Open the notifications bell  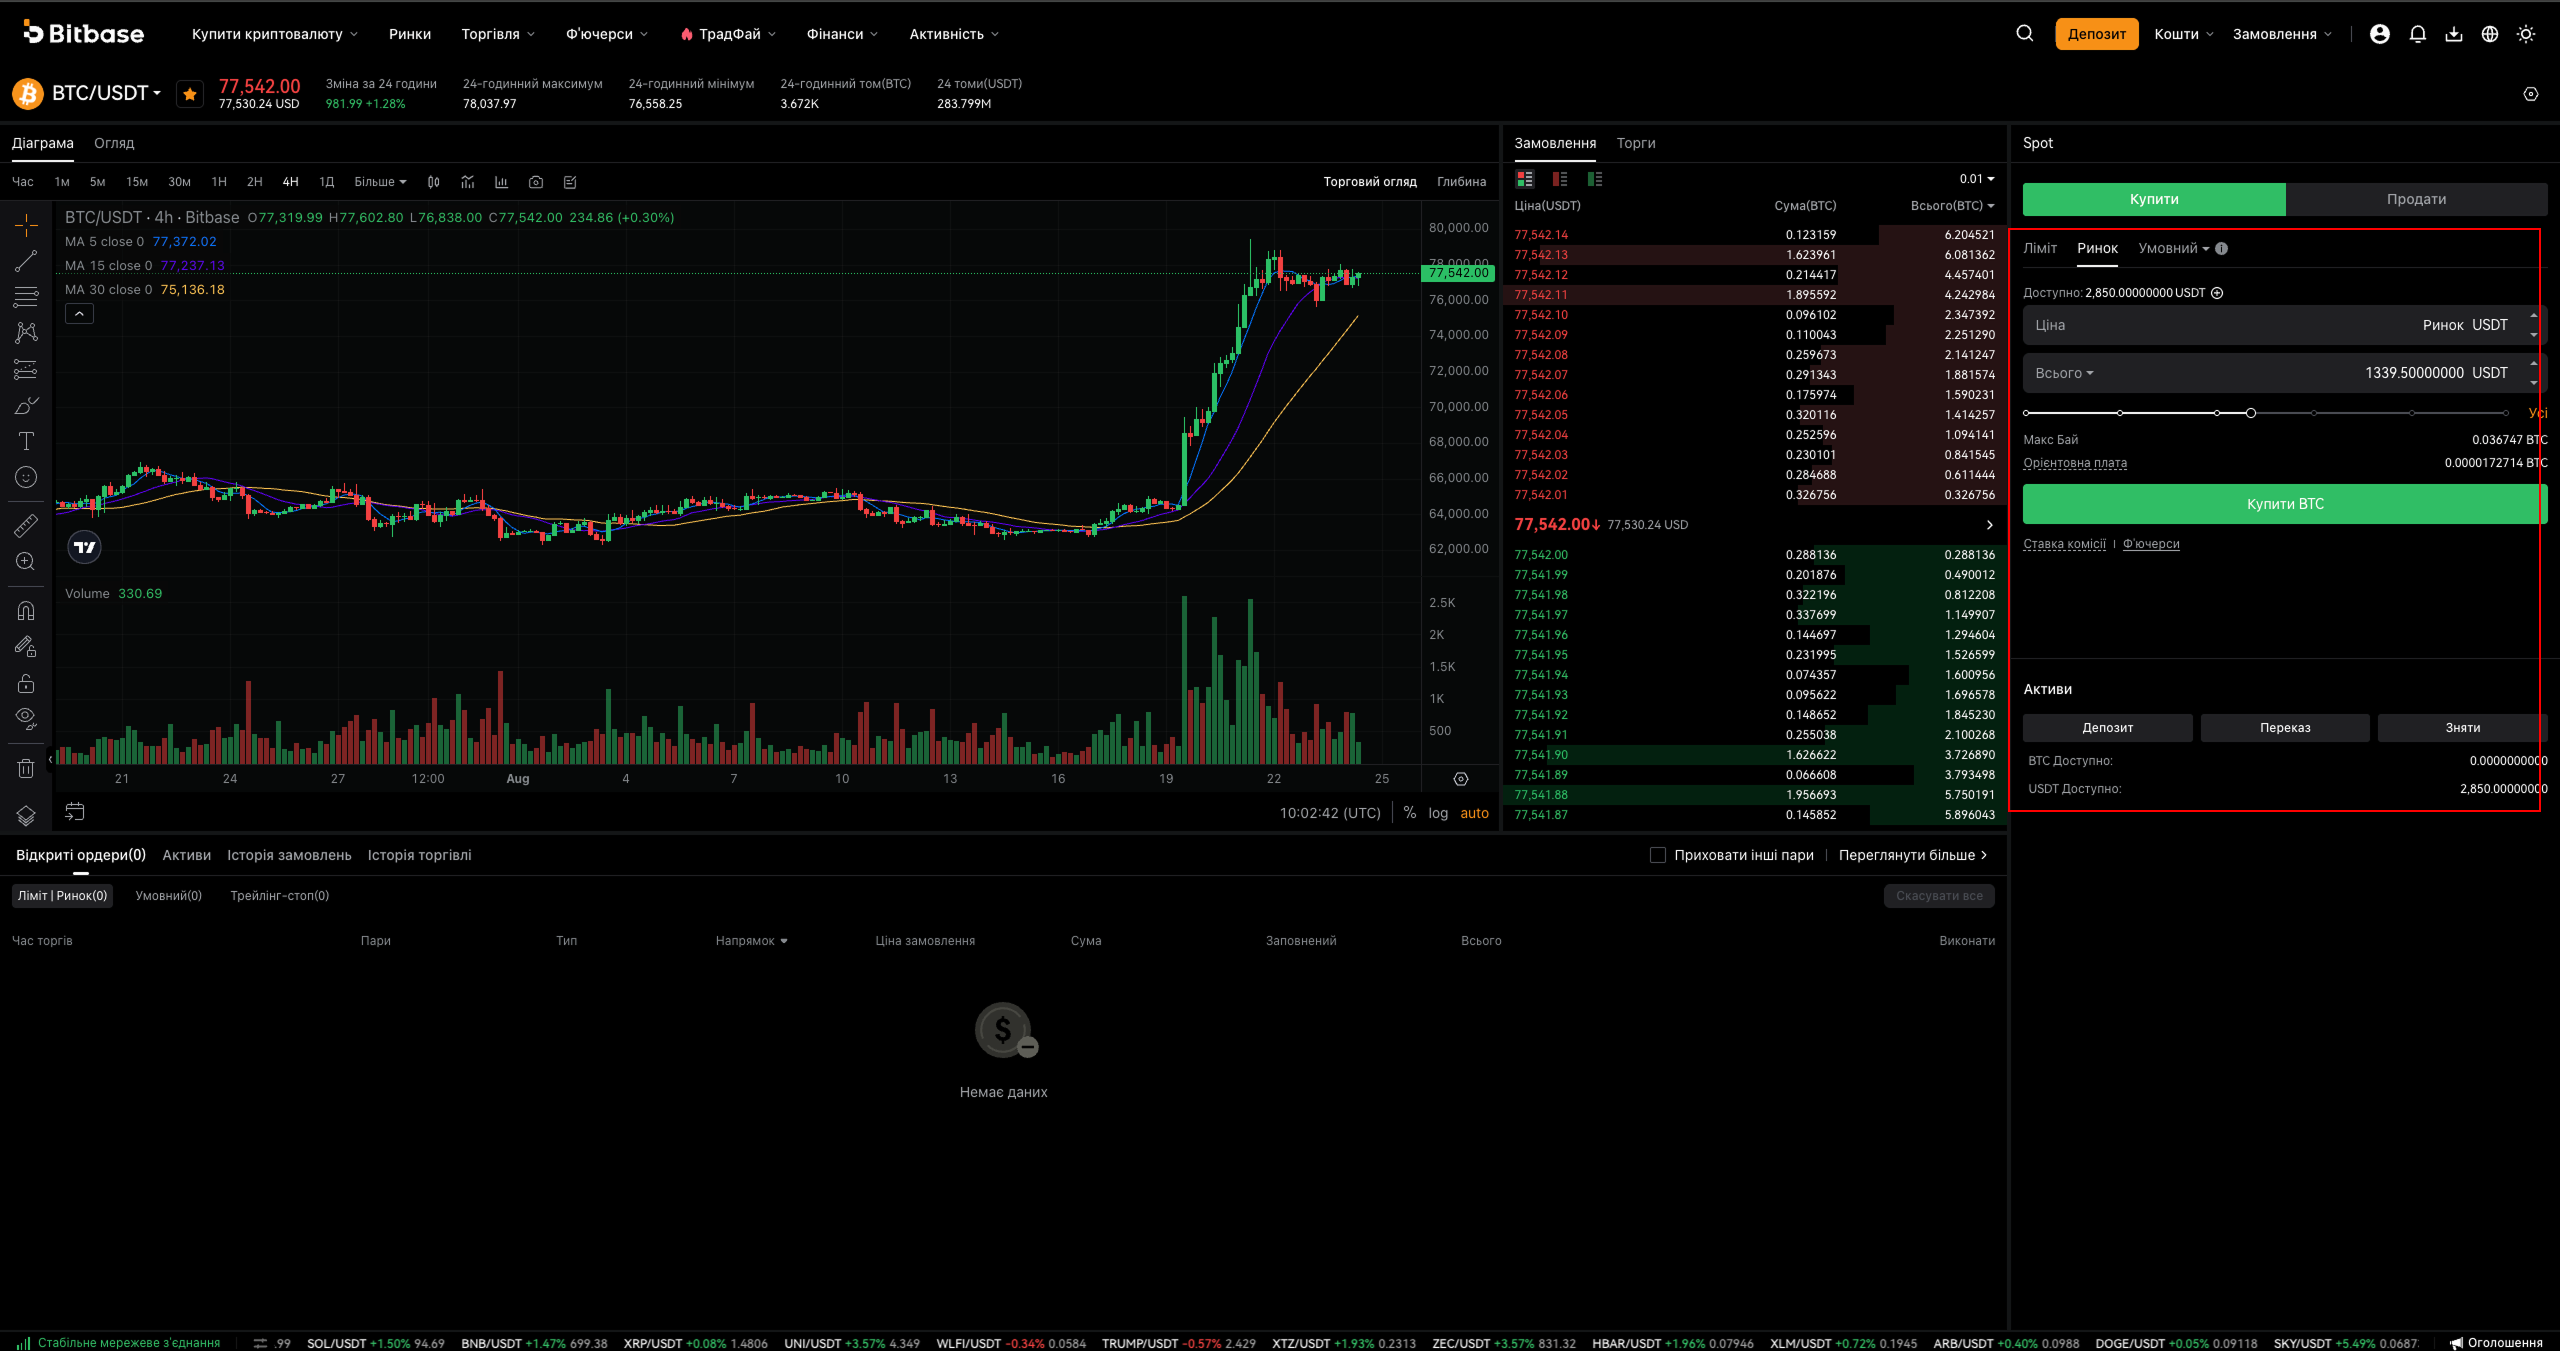click(x=2418, y=34)
